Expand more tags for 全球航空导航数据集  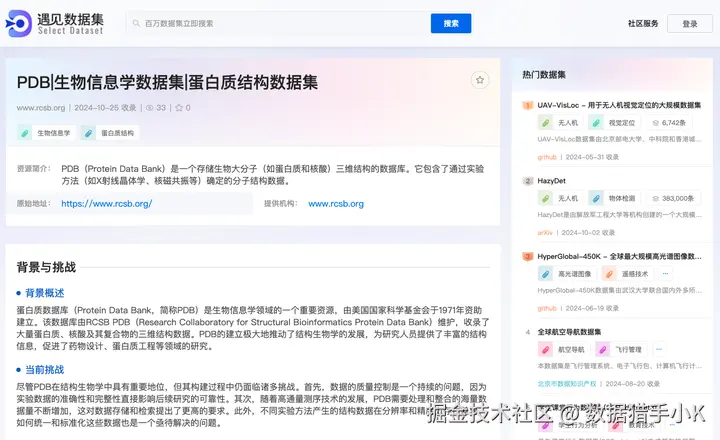[659, 350]
